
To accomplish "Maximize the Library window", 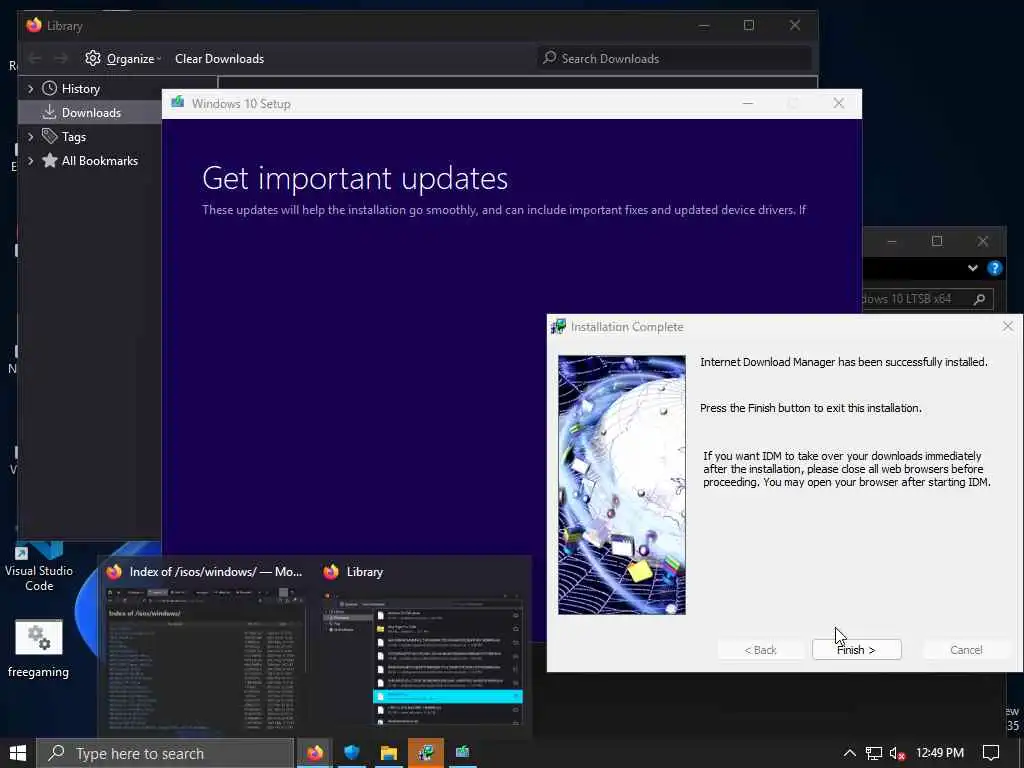I will point(749,25).
